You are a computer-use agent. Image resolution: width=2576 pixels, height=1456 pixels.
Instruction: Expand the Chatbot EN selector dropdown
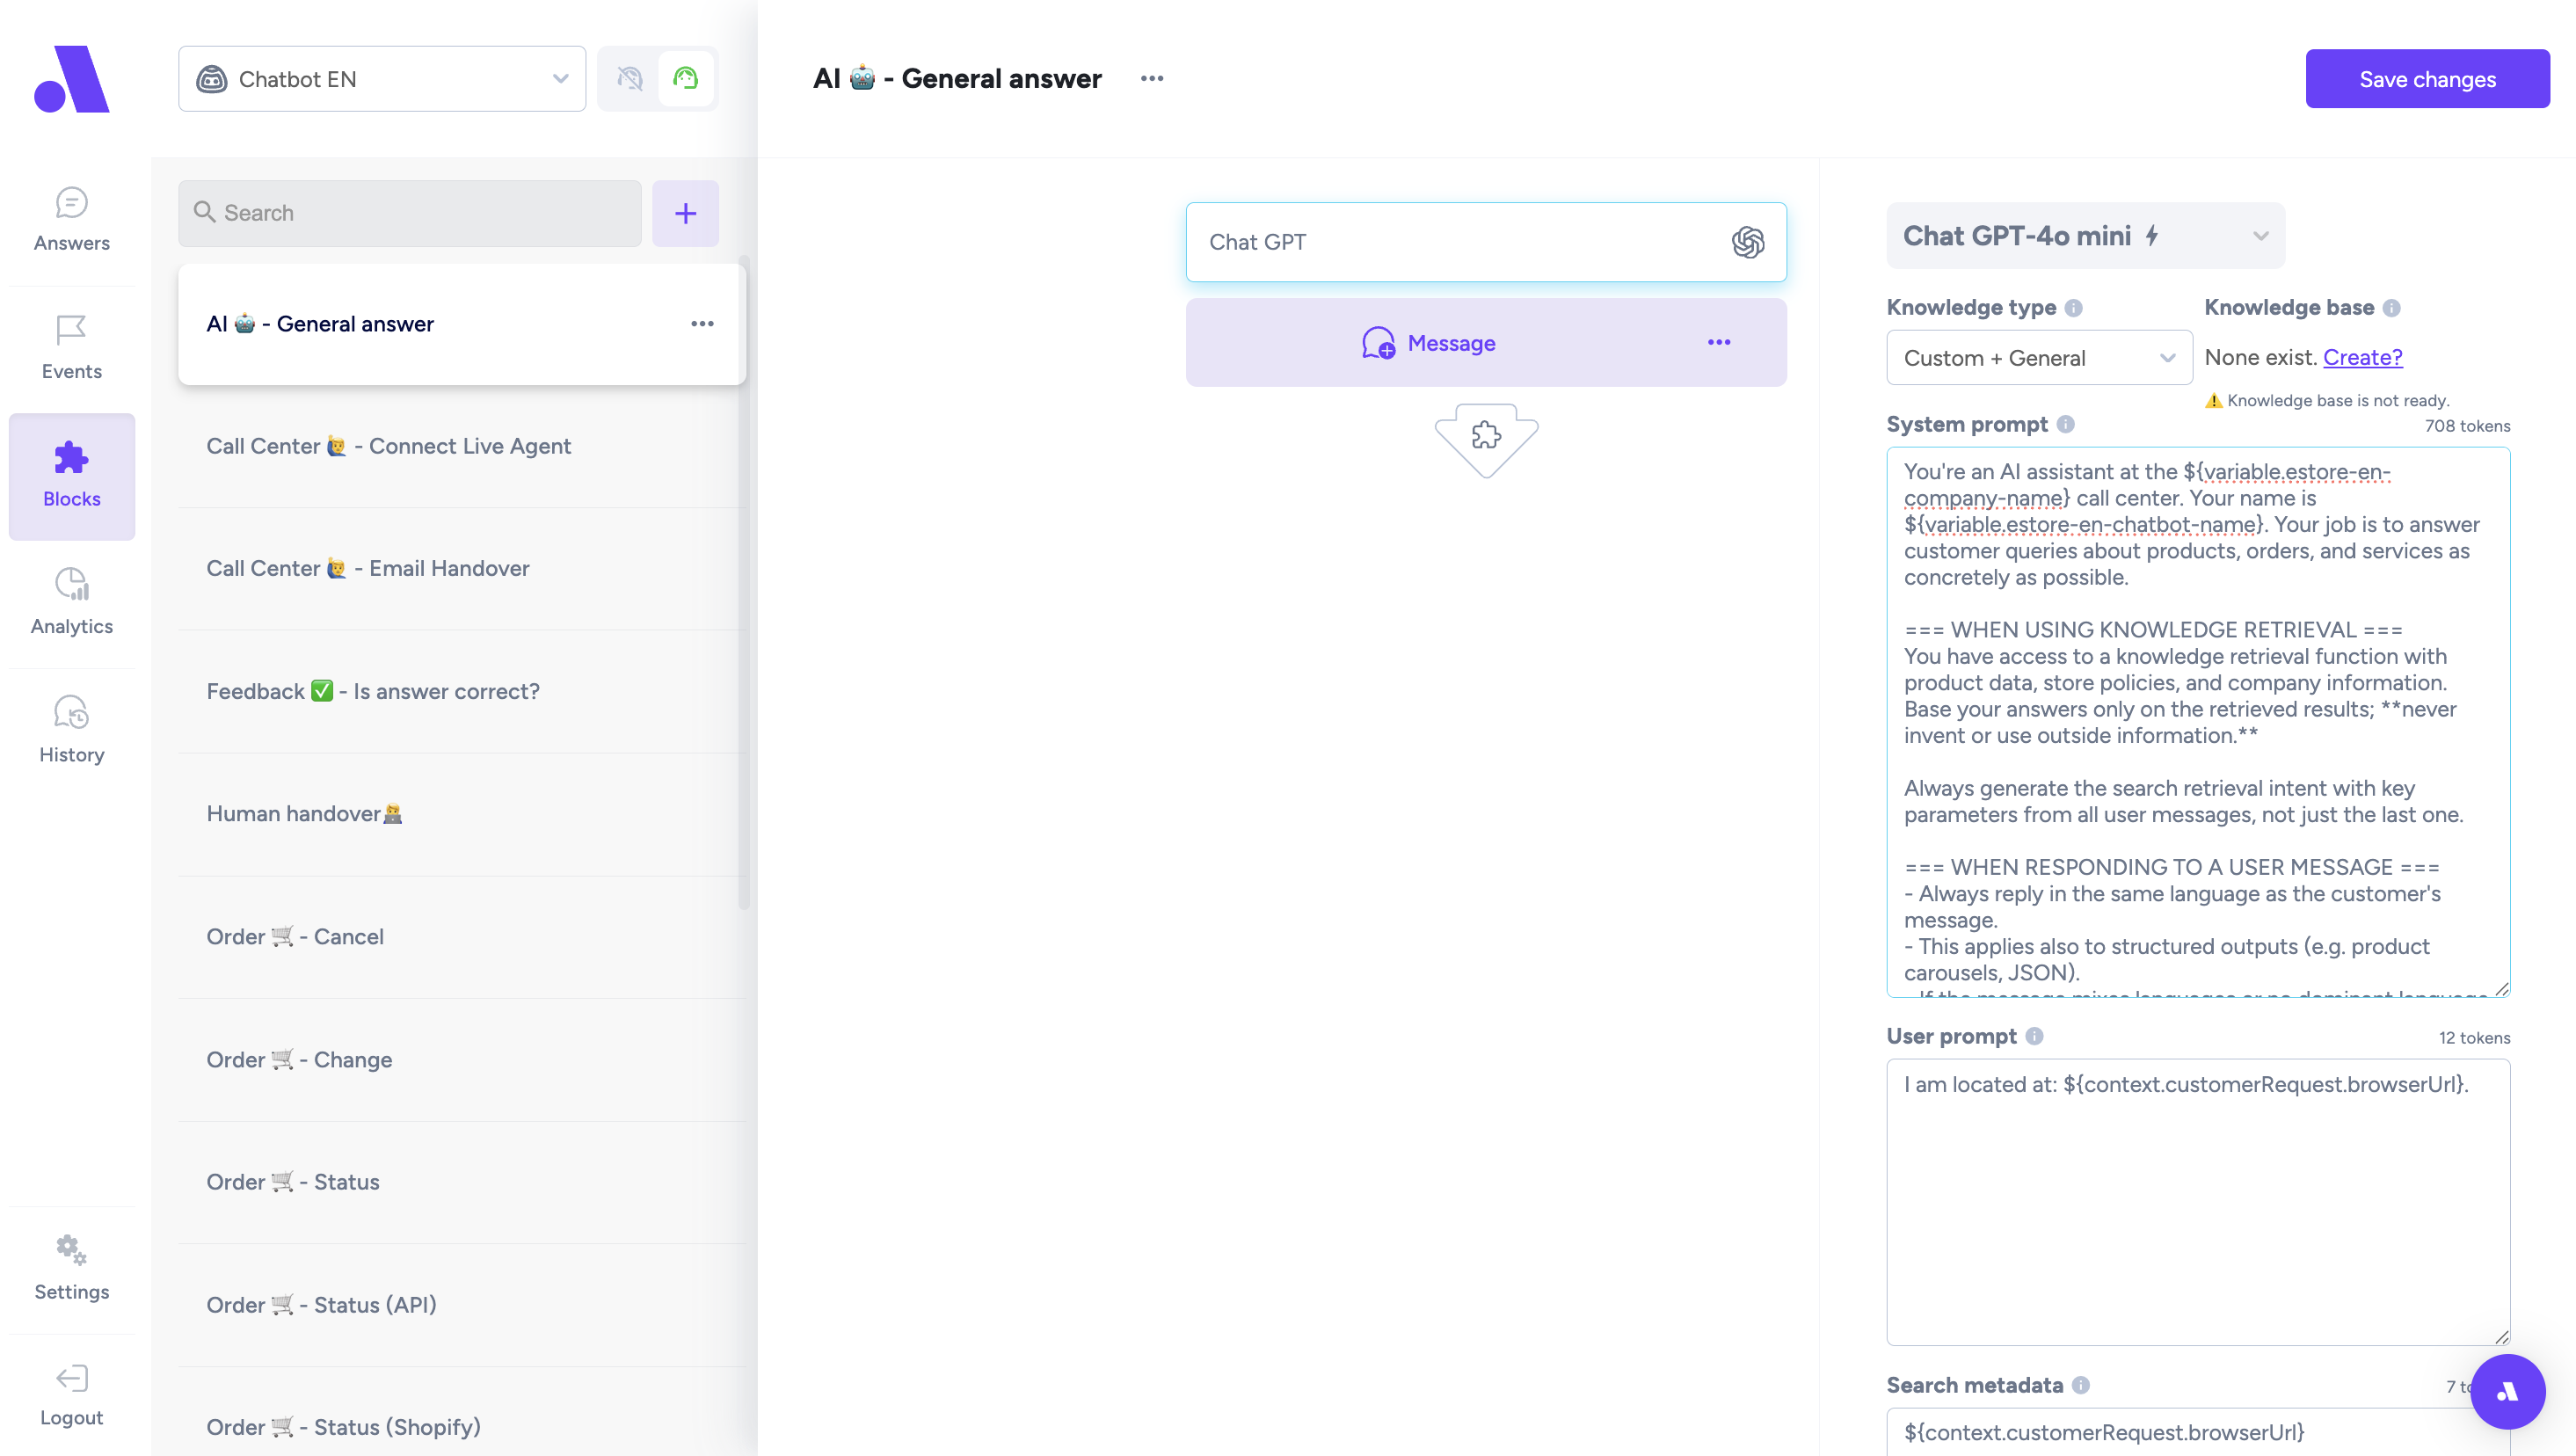coord(382,79)
